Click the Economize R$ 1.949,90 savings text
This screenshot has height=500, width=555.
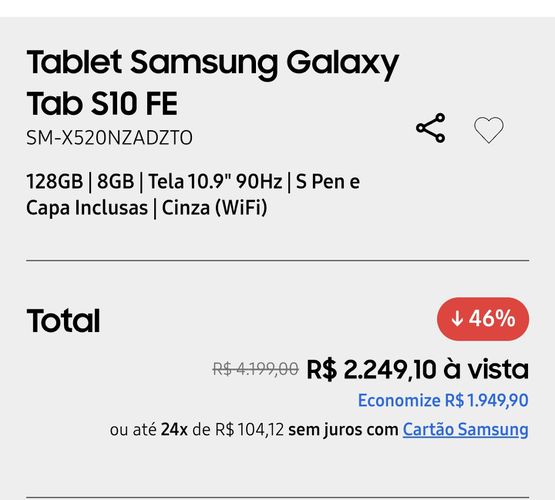tap(443, 401)
